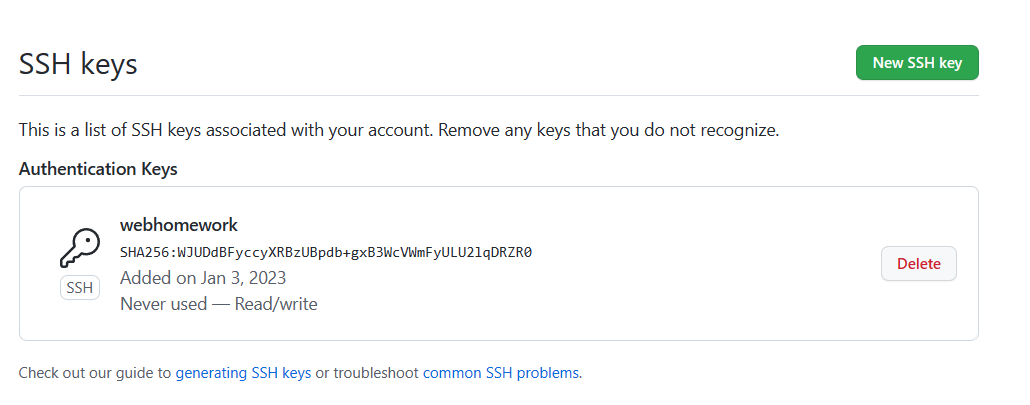Click the 'SHA256:' prefix of the fingerprint
Screen dimensions: 1030x405
pos(147,252)
